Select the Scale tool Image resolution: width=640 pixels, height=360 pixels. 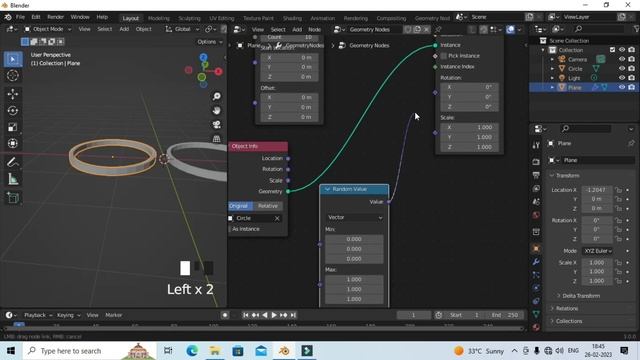click(13, 127)
